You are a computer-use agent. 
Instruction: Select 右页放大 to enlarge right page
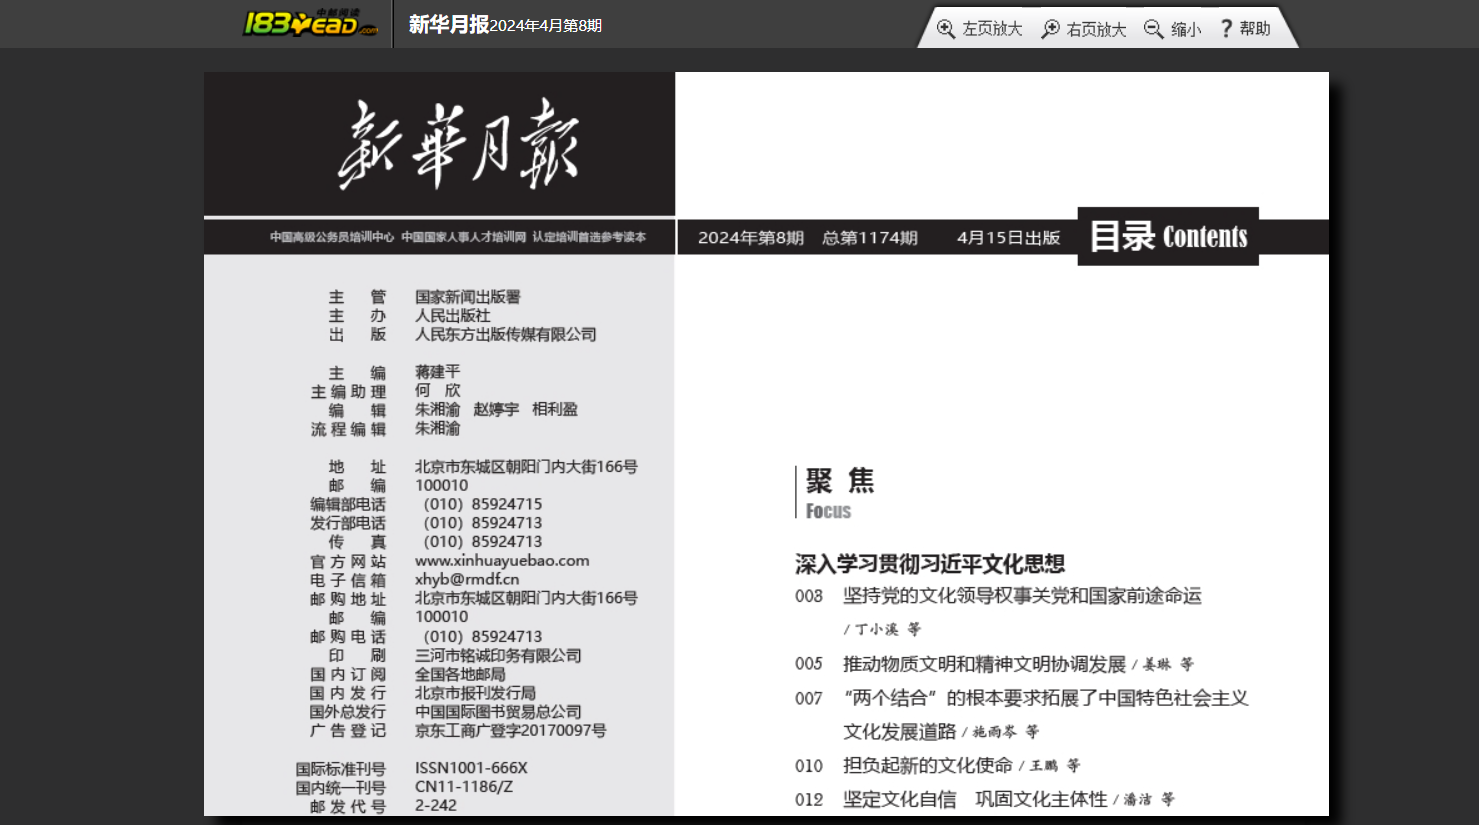click(1096, 29)
